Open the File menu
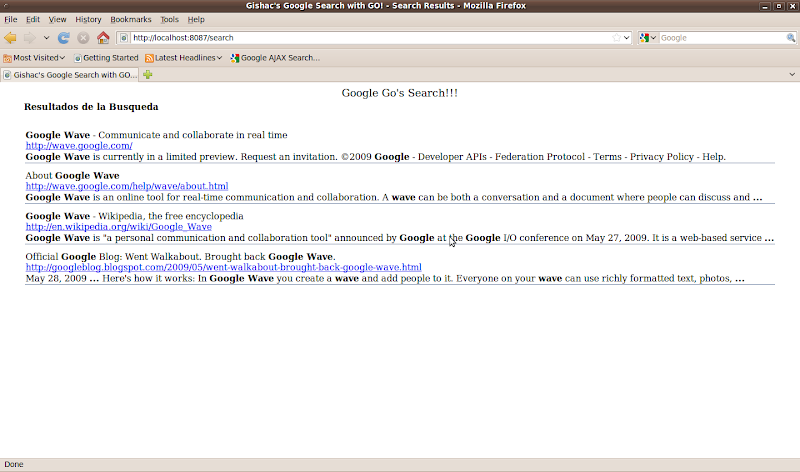Screen dimensions: 800x472 coord(11,19)
